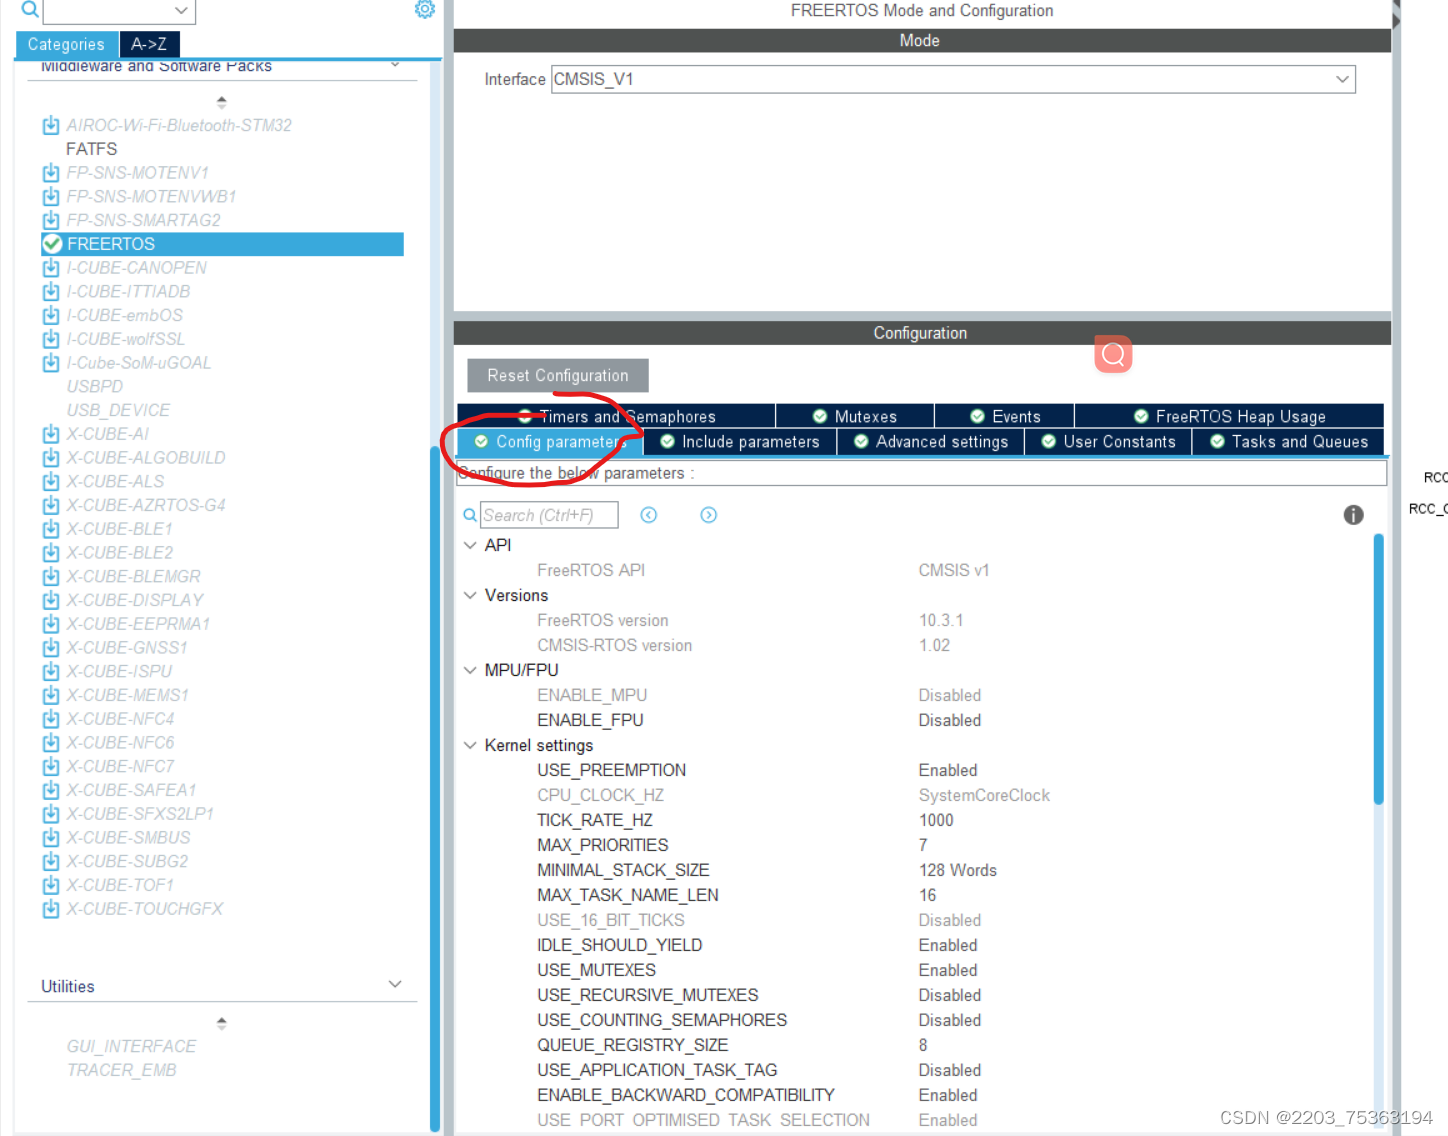Click sort arrow above middleware list
The width and height of the screenshot is (1448, 1136).
click(222, 102)
